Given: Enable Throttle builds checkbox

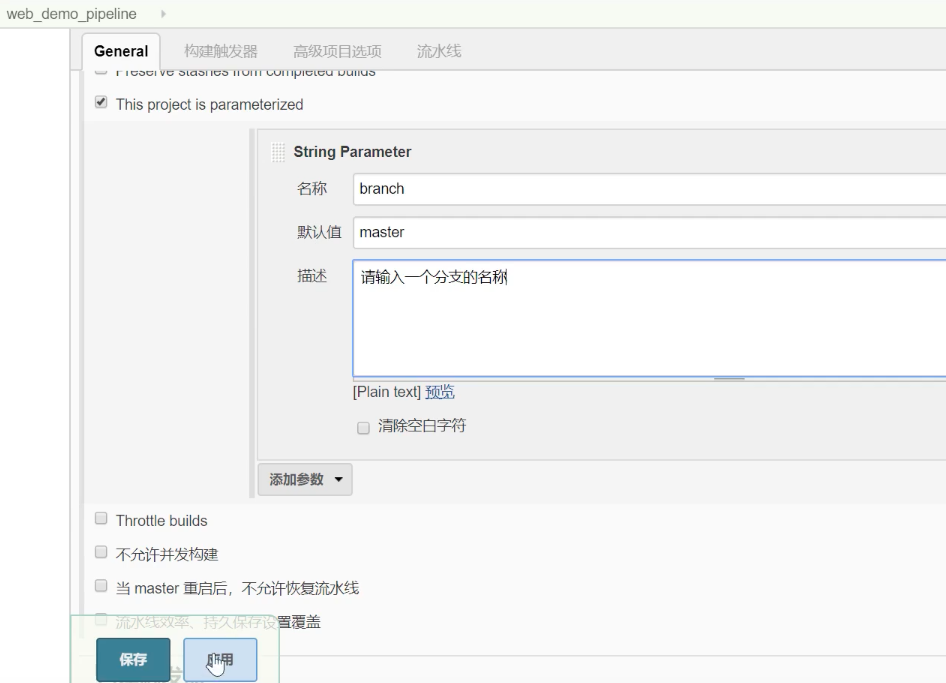Looking at the screenshot, I should coord(101,518).
